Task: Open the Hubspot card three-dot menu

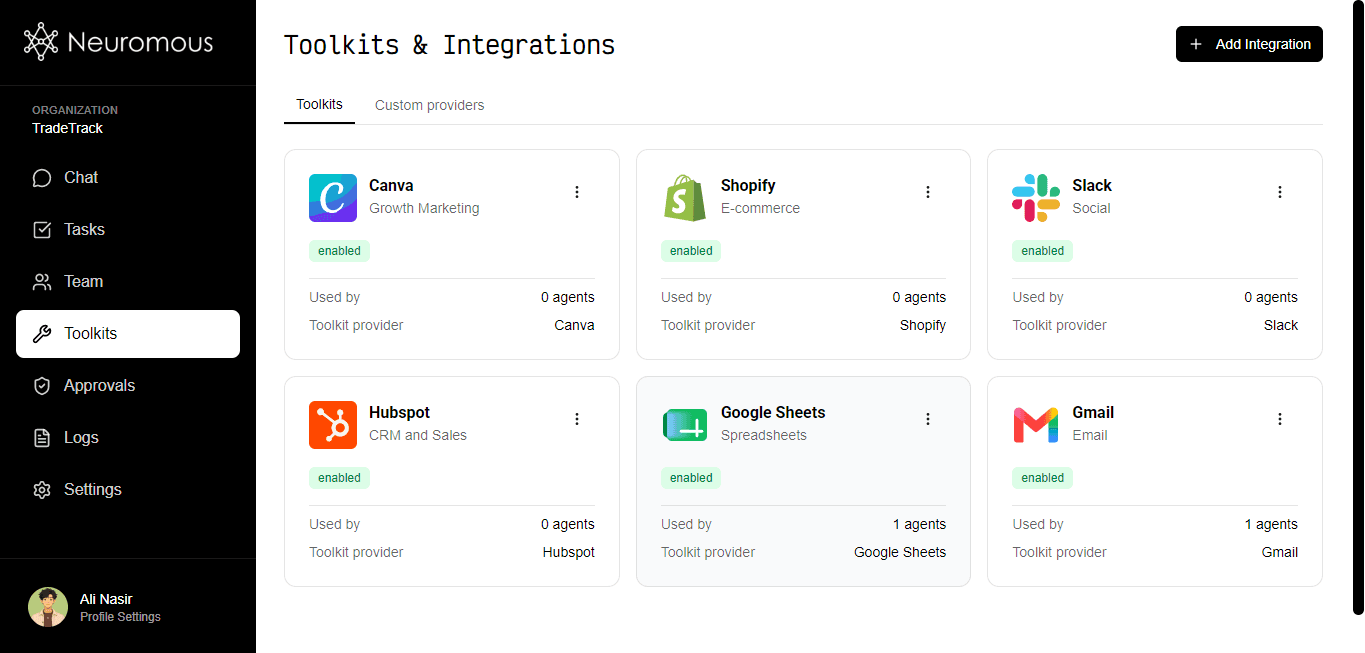Action: (577, 419)
